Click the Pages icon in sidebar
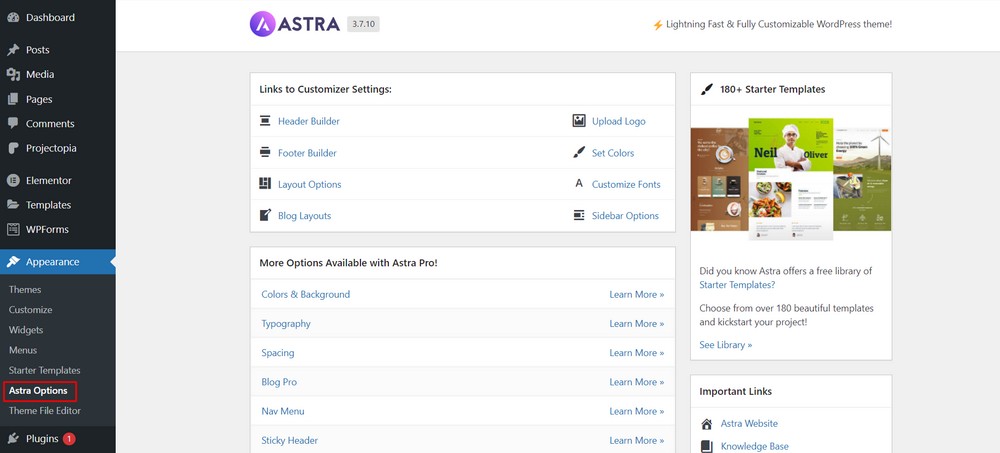Viewport: 1000px width, 453px height. [13, 100]
